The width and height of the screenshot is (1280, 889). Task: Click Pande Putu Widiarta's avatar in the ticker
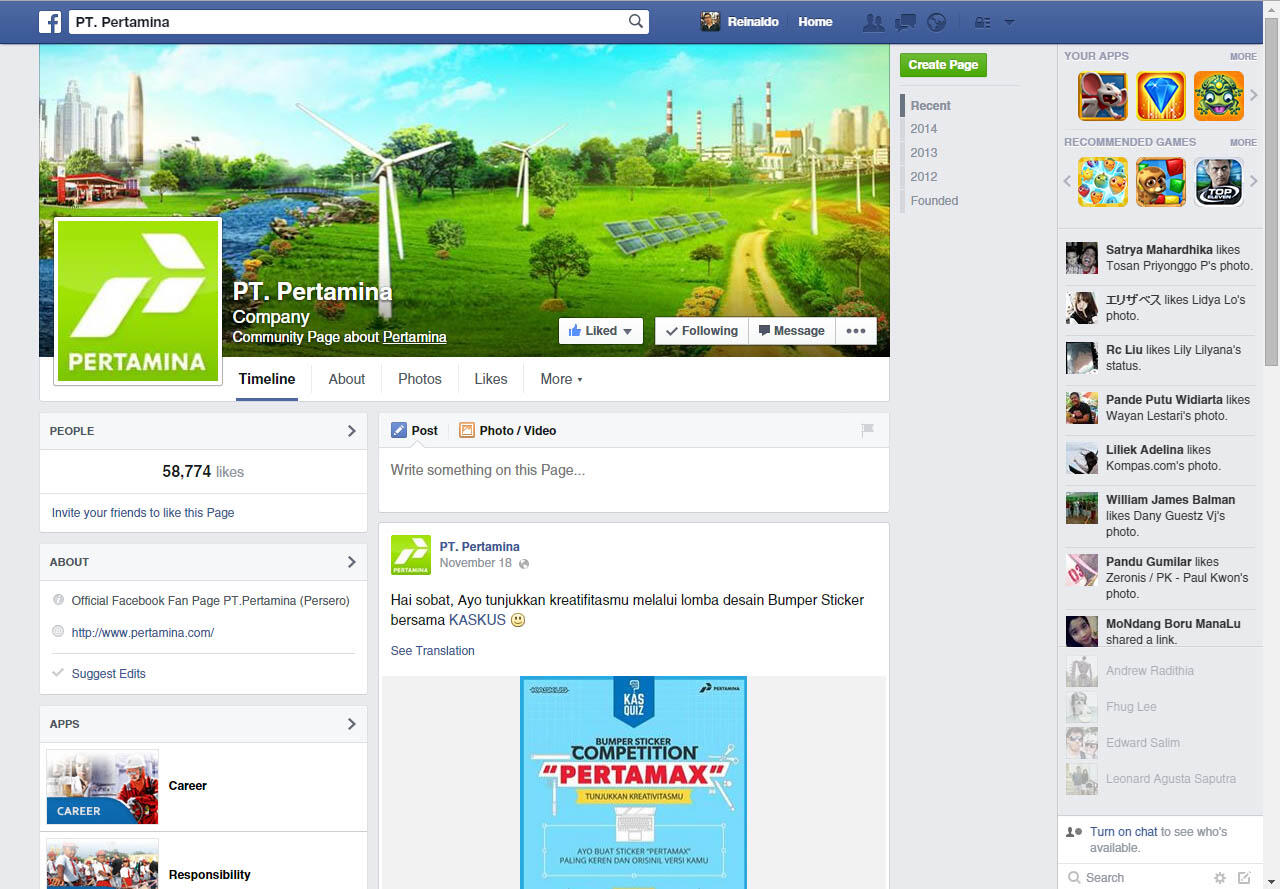pyautogui.click(x=1082, y=408)
